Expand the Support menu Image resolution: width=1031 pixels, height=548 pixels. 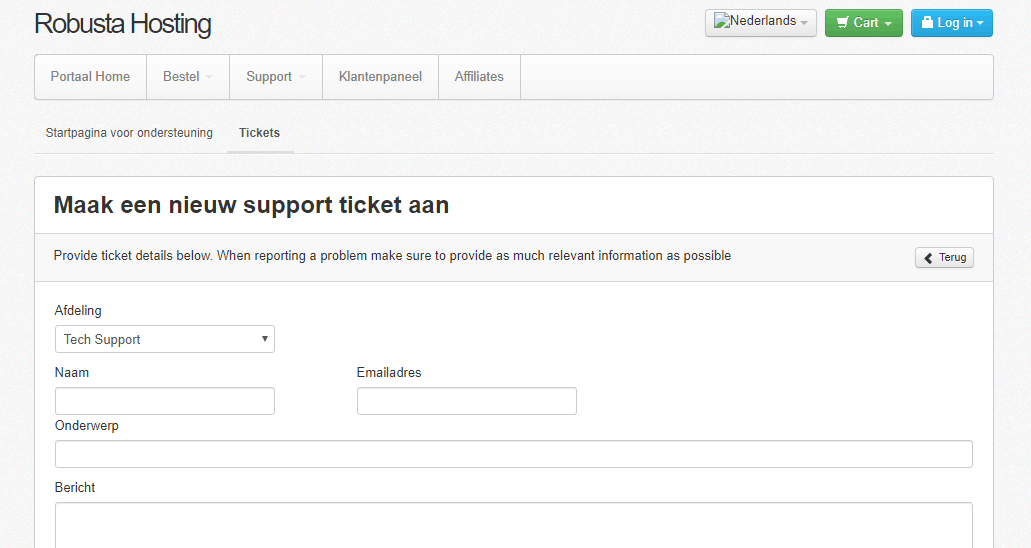coord(276,77)
